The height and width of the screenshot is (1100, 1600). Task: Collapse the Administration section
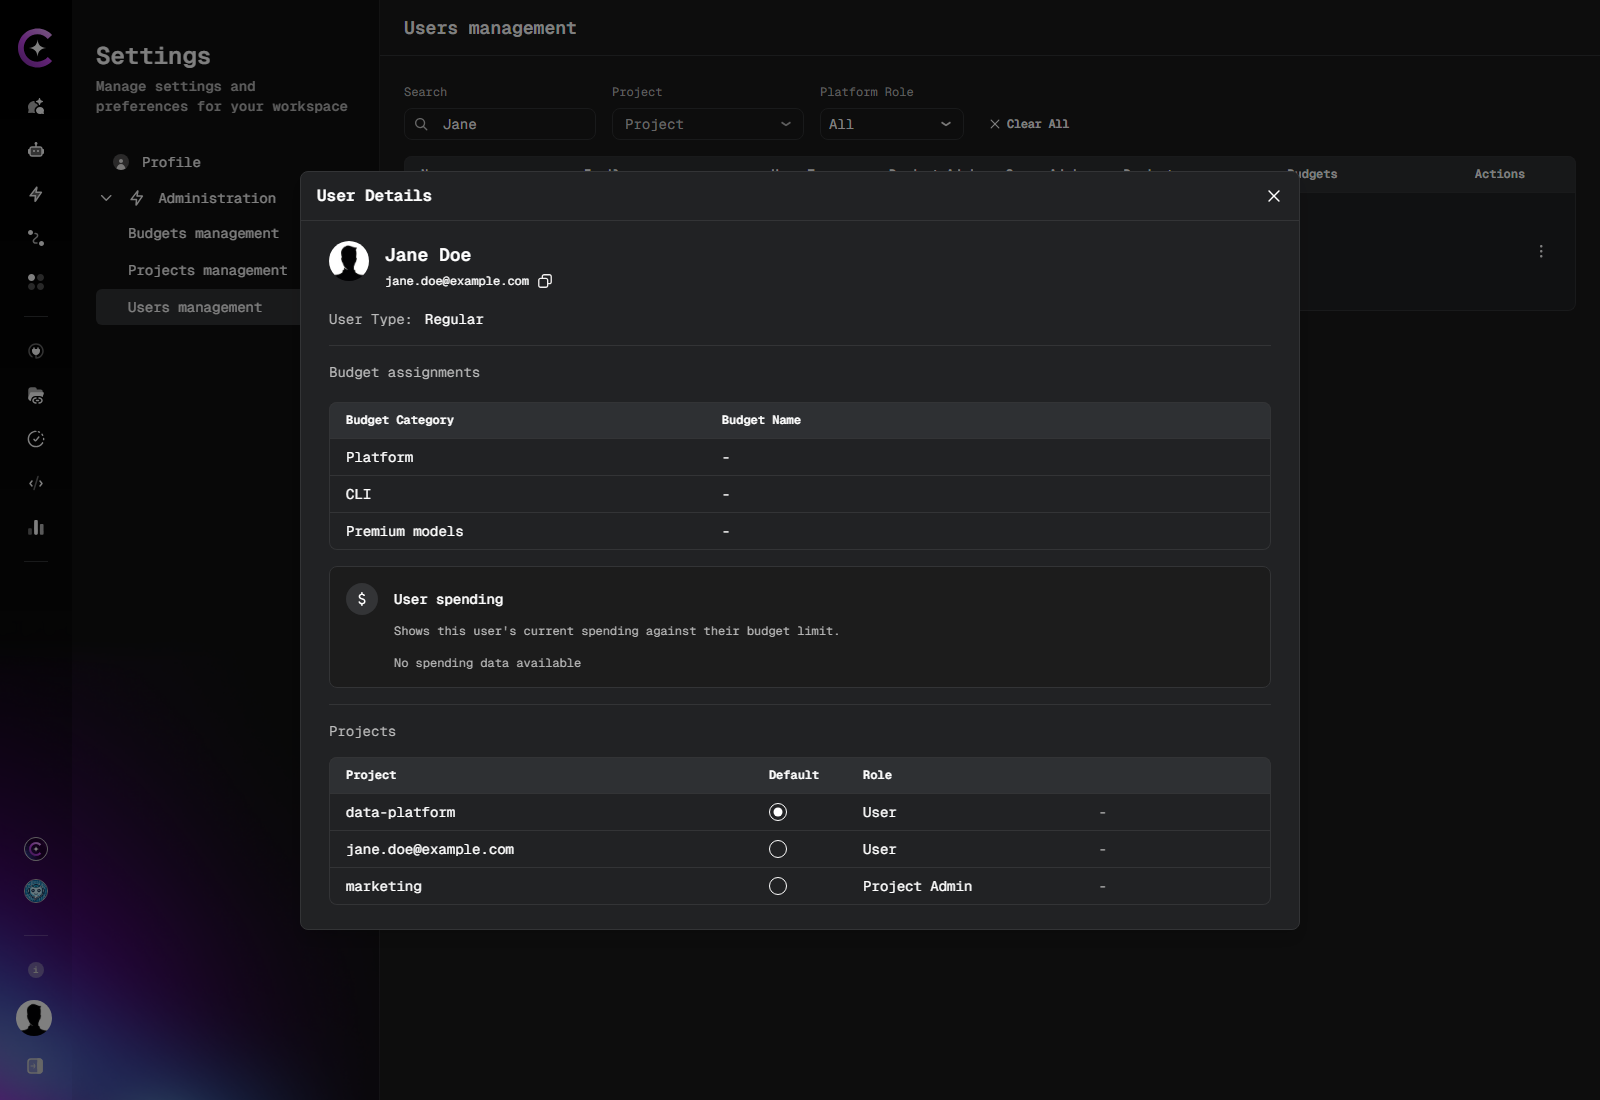106,198
